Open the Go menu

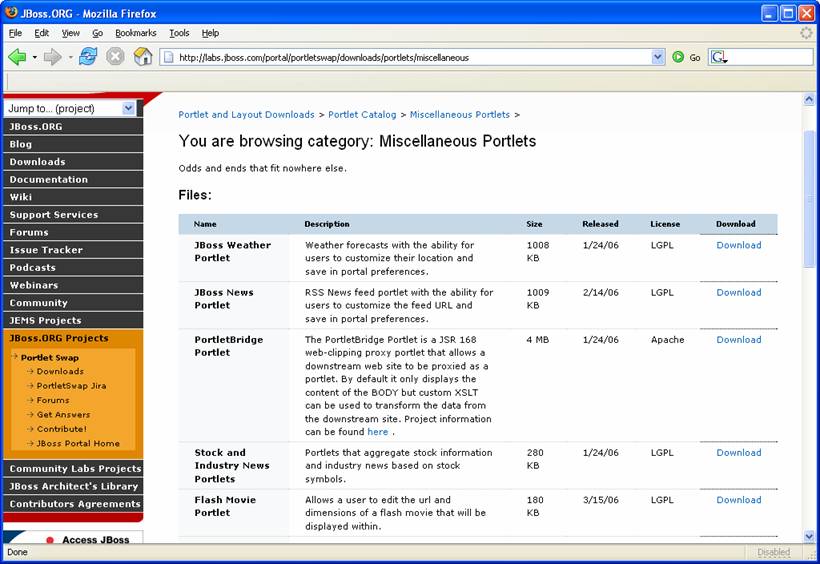[x=97, y=33]
